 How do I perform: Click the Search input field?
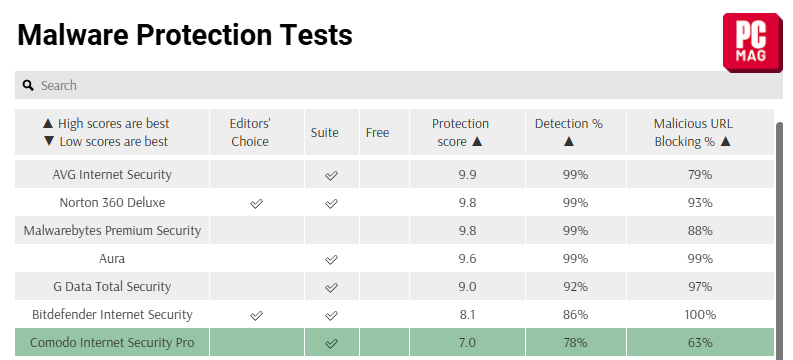[x=399, y=85]
